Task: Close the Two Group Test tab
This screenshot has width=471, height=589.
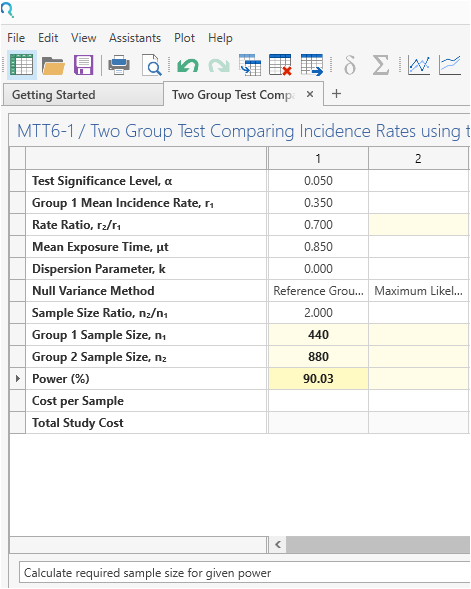Action: coord(310,94)
